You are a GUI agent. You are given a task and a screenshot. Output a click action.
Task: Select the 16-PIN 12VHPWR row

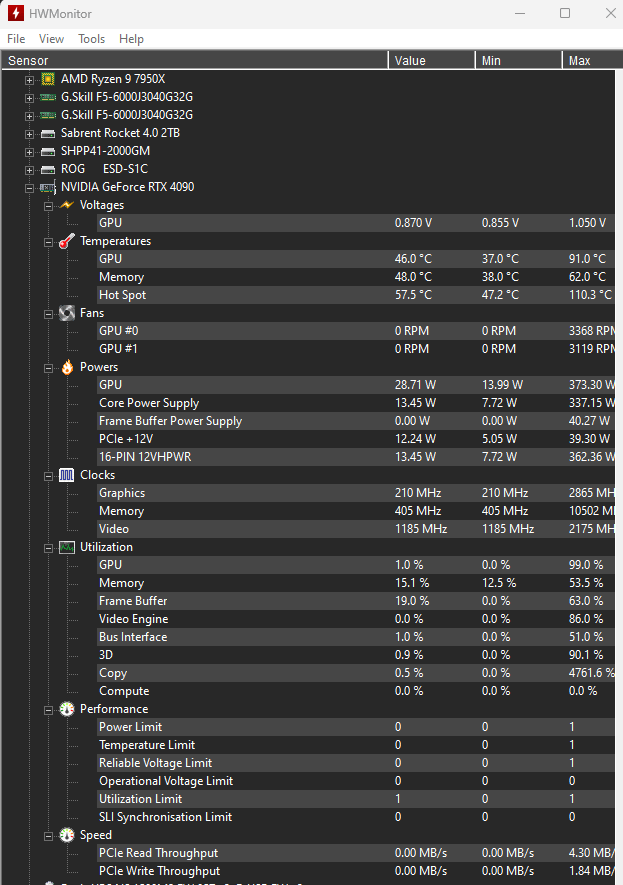click(356, 457)
